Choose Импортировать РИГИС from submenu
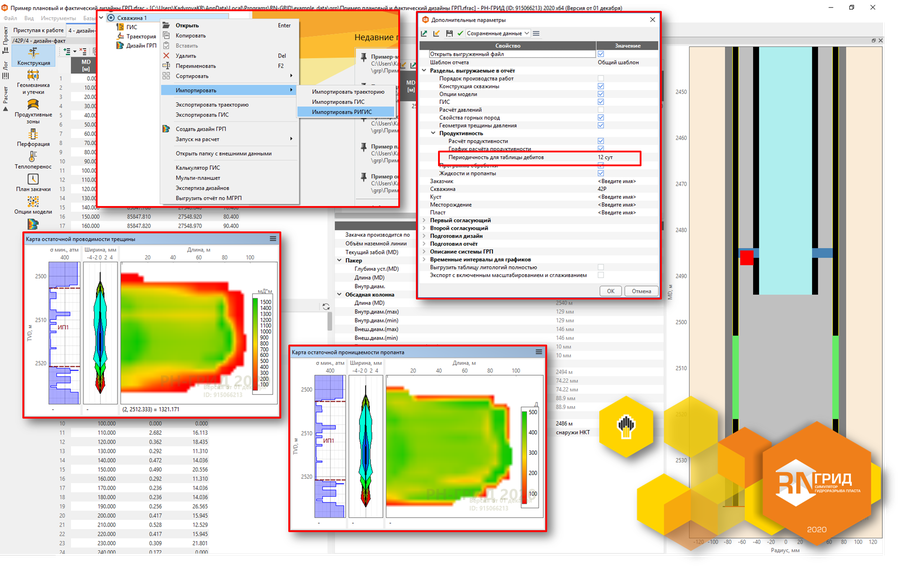900x571 pixels. [x=342, y=112]
